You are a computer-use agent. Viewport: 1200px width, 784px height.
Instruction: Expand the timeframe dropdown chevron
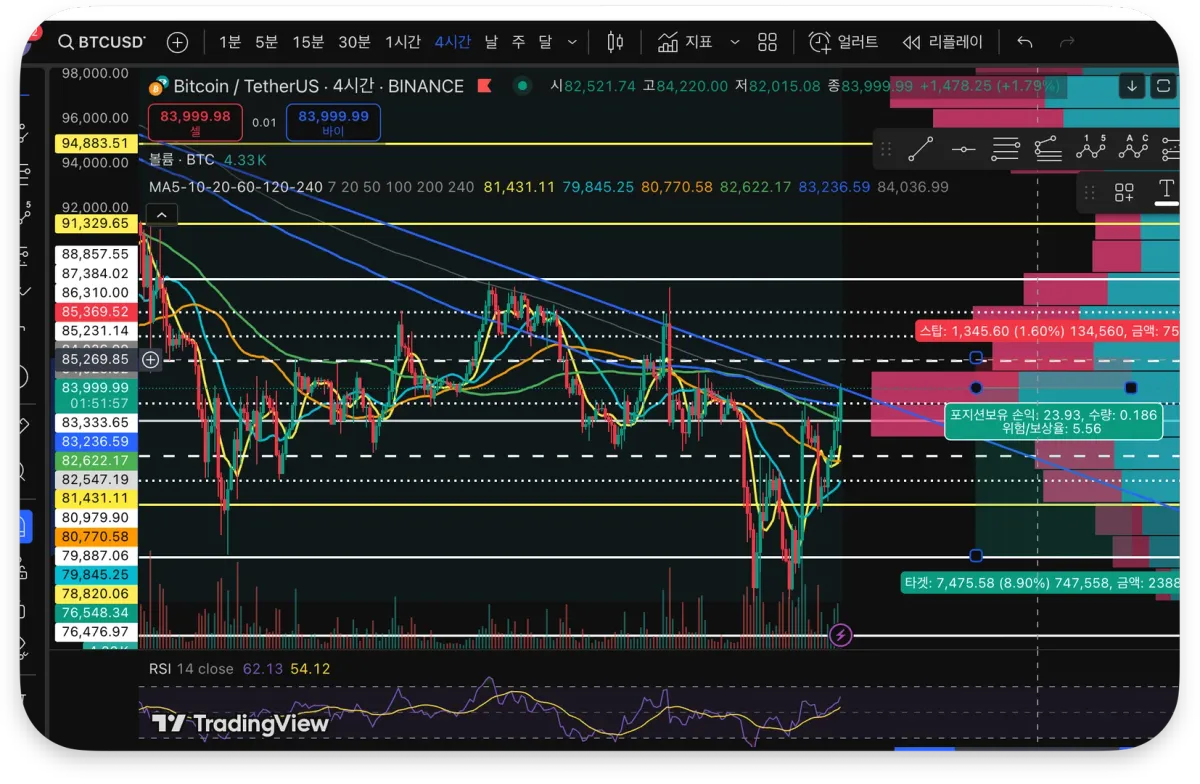pyautogui.click(x=572, y=42)
